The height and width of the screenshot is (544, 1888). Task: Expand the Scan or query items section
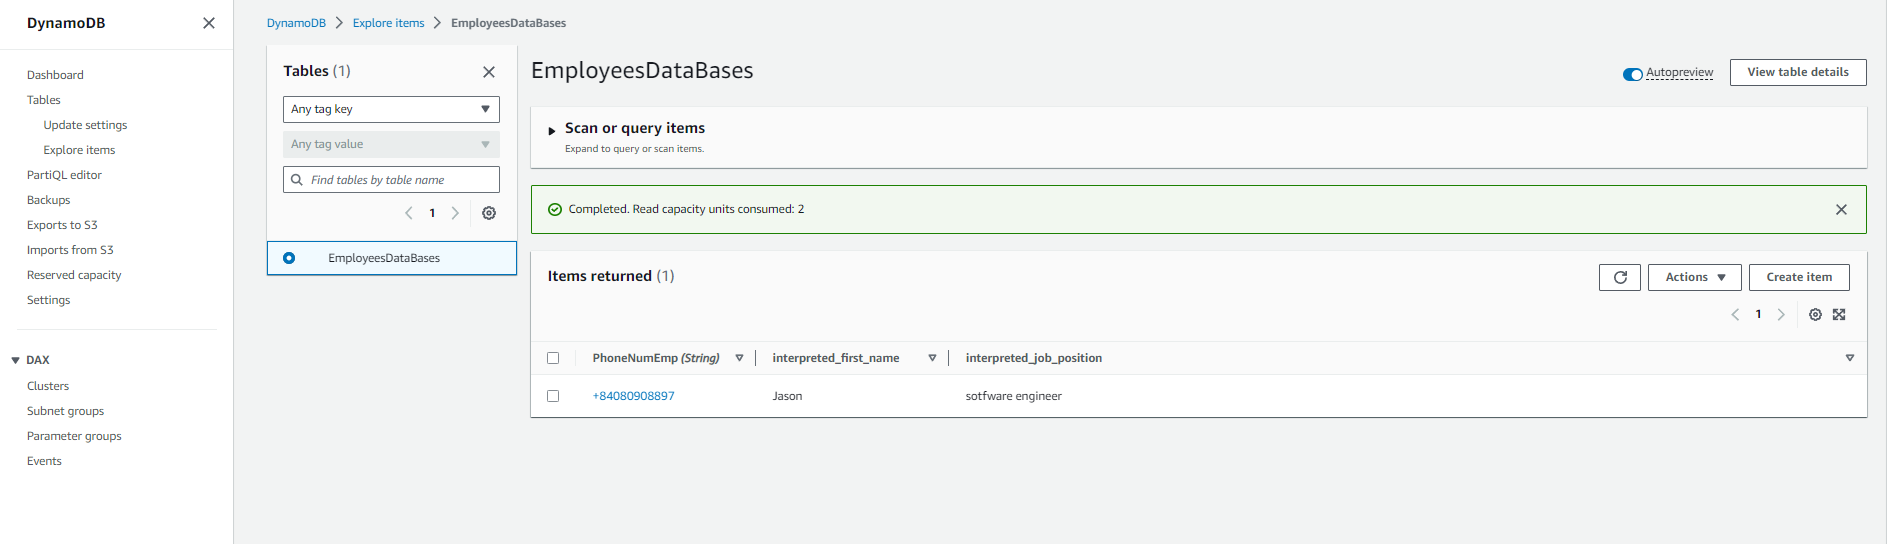(551, 131)
